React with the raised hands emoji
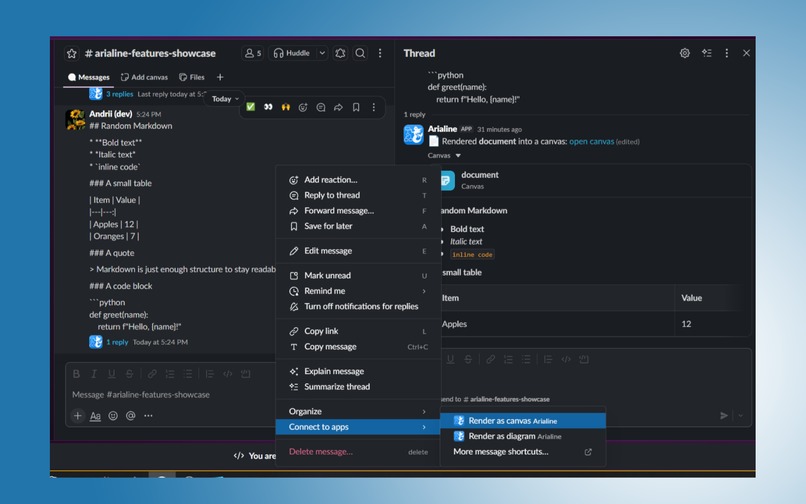This screenshot has width=806, height=504. click(x=286, y=107)
